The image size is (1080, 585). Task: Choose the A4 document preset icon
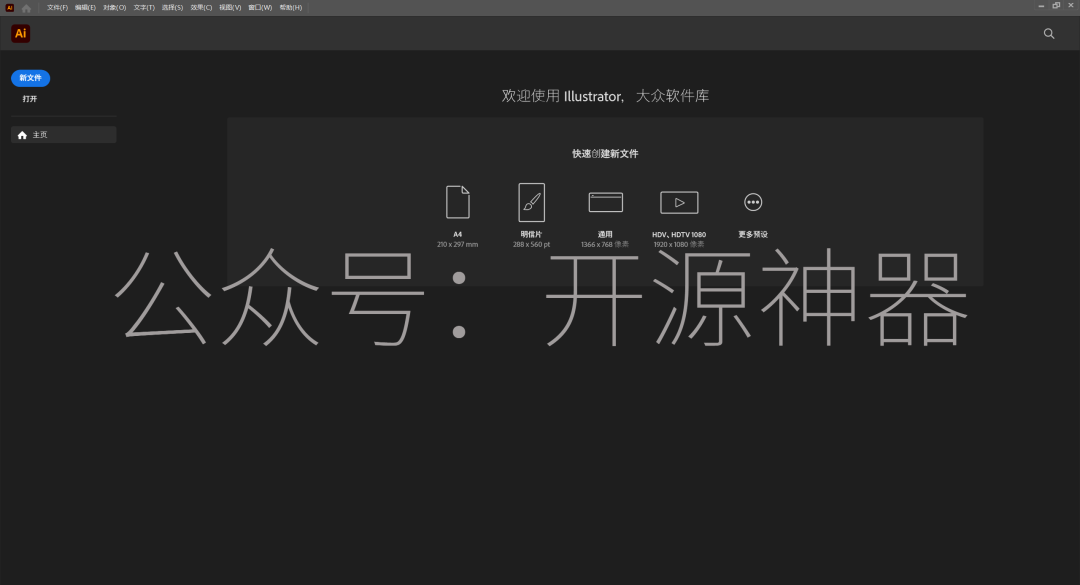click(458, 202)
